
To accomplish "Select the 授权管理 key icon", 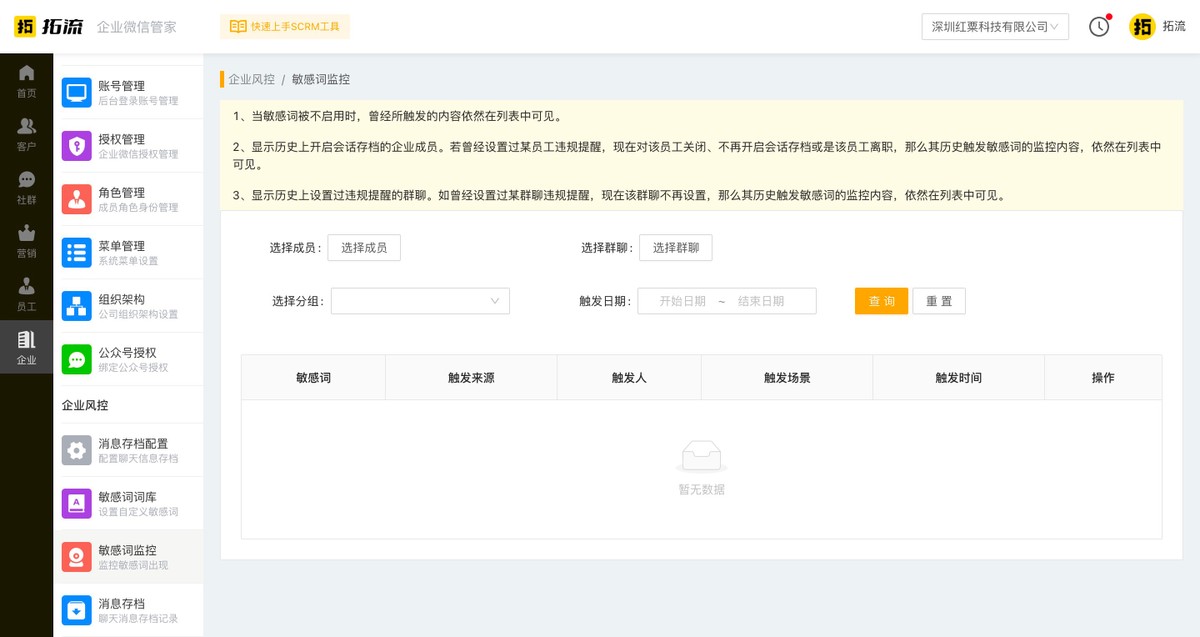I will [76, 145].
